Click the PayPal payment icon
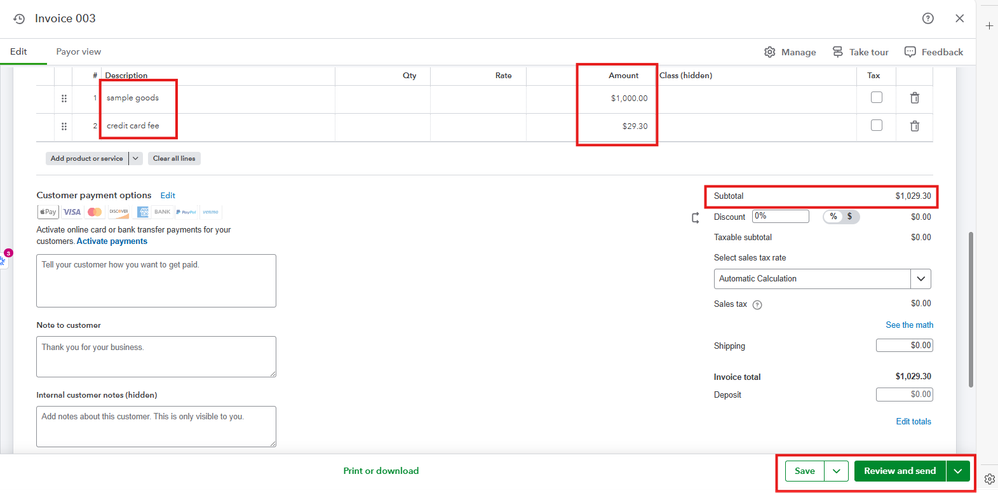 click(x=186, y=212)
